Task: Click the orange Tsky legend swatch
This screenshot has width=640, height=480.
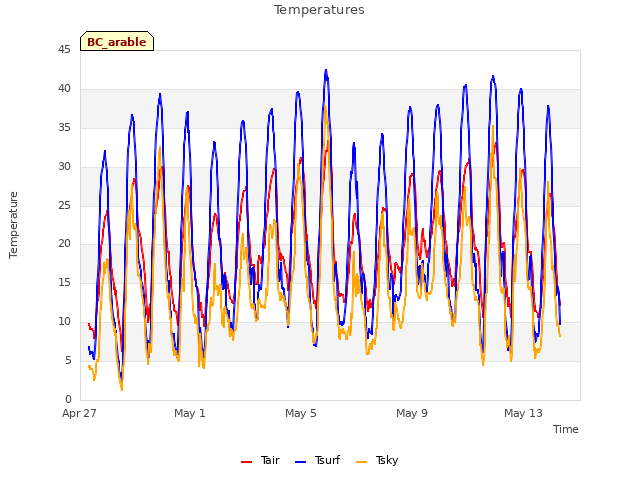Action: (362, 462)
